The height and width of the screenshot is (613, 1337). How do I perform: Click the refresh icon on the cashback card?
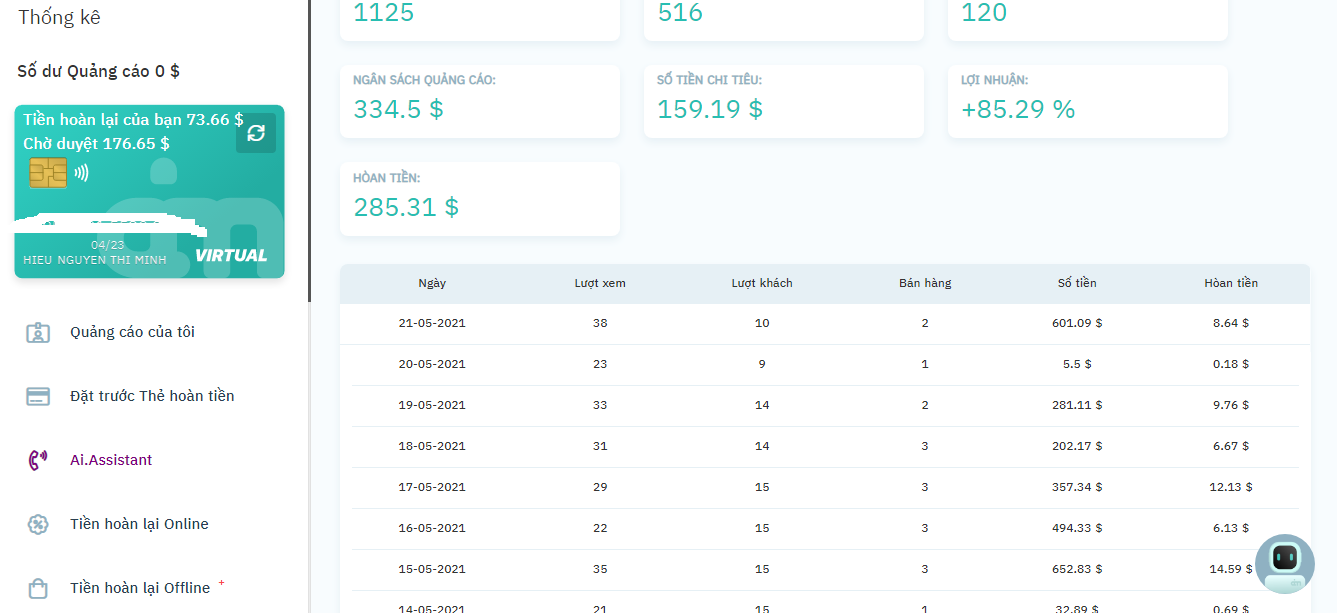256,133
